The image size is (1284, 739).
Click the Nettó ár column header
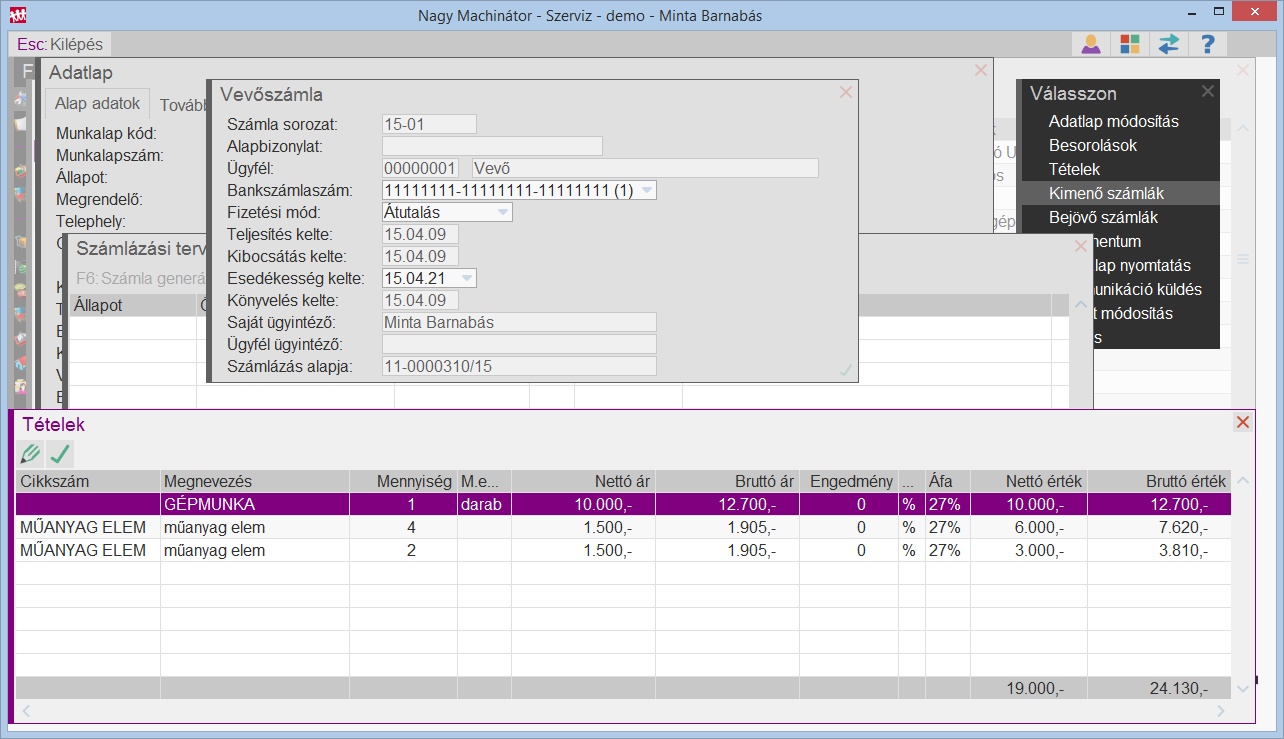tap(584, 481)
